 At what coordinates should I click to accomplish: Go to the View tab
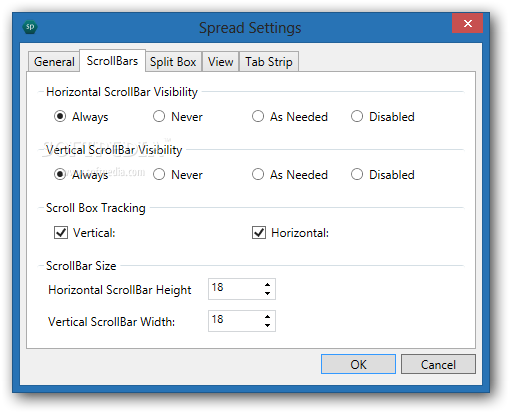(x=220, y=62)
